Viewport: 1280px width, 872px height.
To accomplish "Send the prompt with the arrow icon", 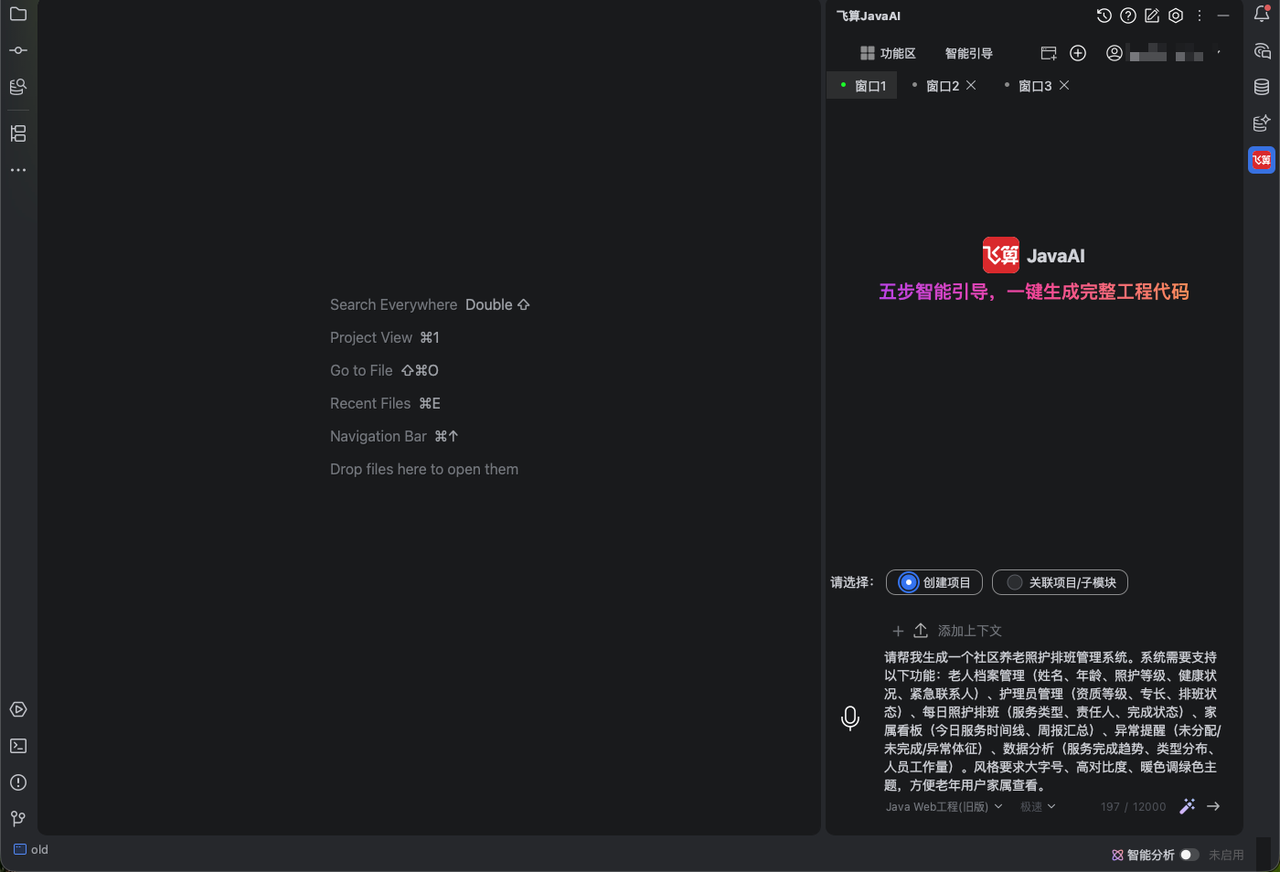I will click(1213, 806).
